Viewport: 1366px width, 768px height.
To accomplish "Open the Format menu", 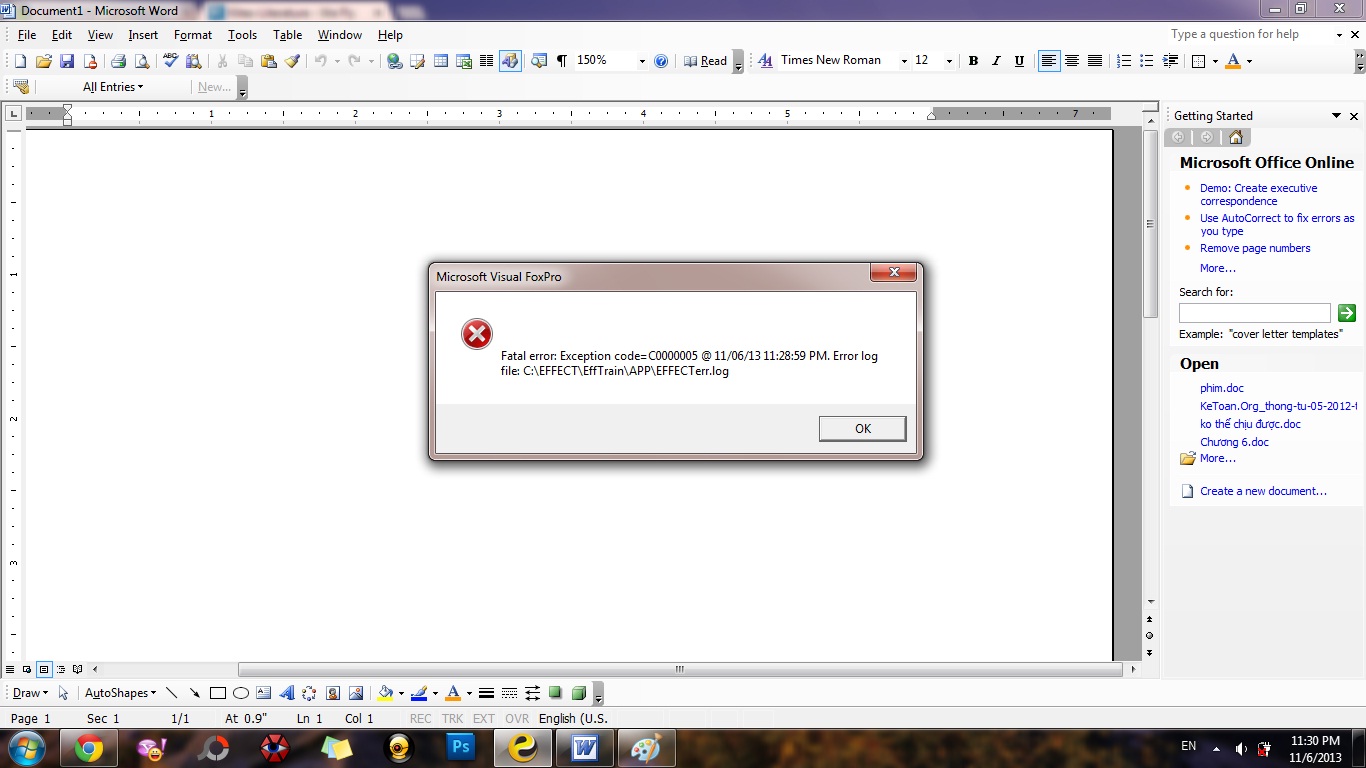I will coord(192,35).
